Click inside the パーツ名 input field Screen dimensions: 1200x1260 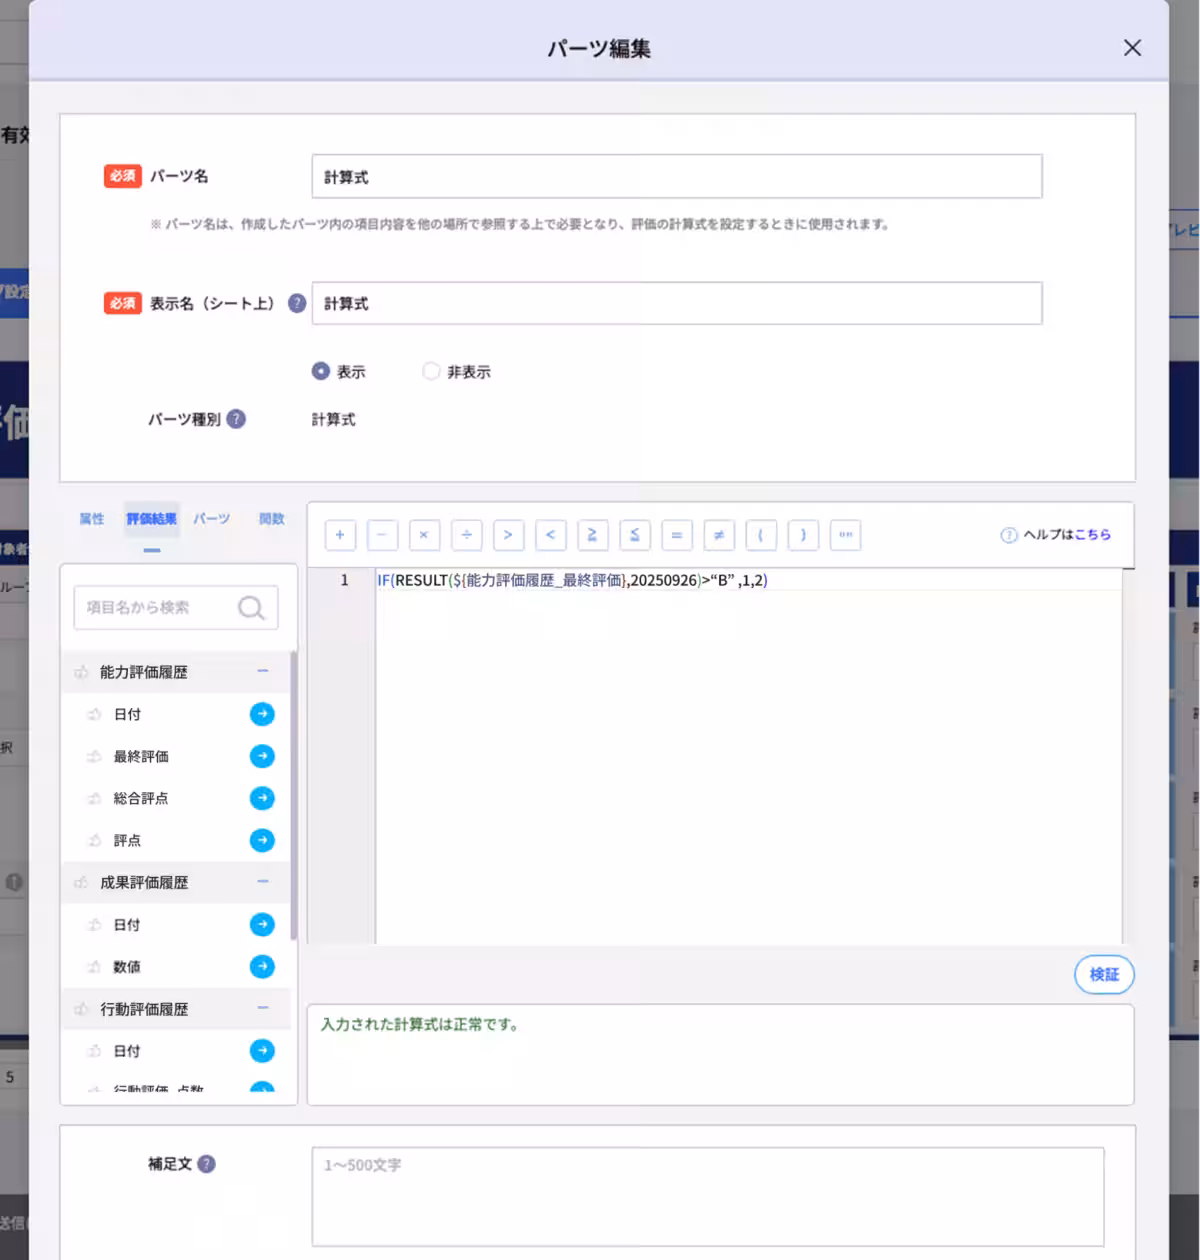(x=676, y=176)
